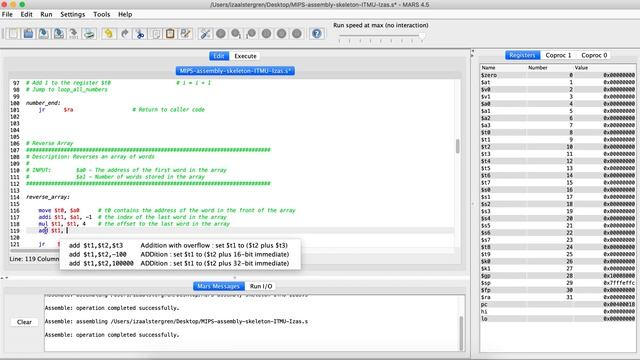Click the 'number_end:' label in editor
640x360 pixels.
click(43, 103)
